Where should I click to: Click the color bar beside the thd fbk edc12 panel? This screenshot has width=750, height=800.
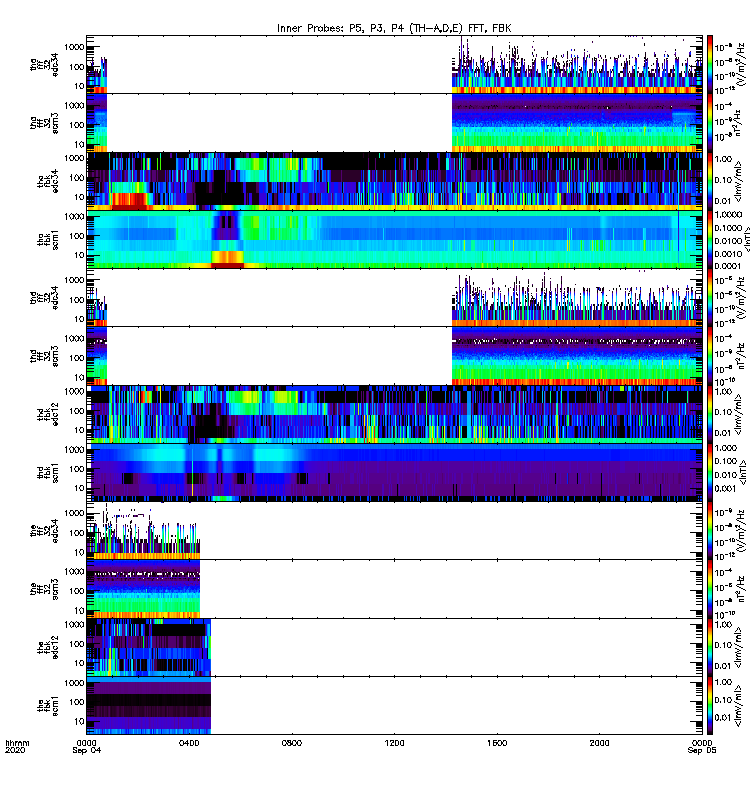tap(710, 414)
